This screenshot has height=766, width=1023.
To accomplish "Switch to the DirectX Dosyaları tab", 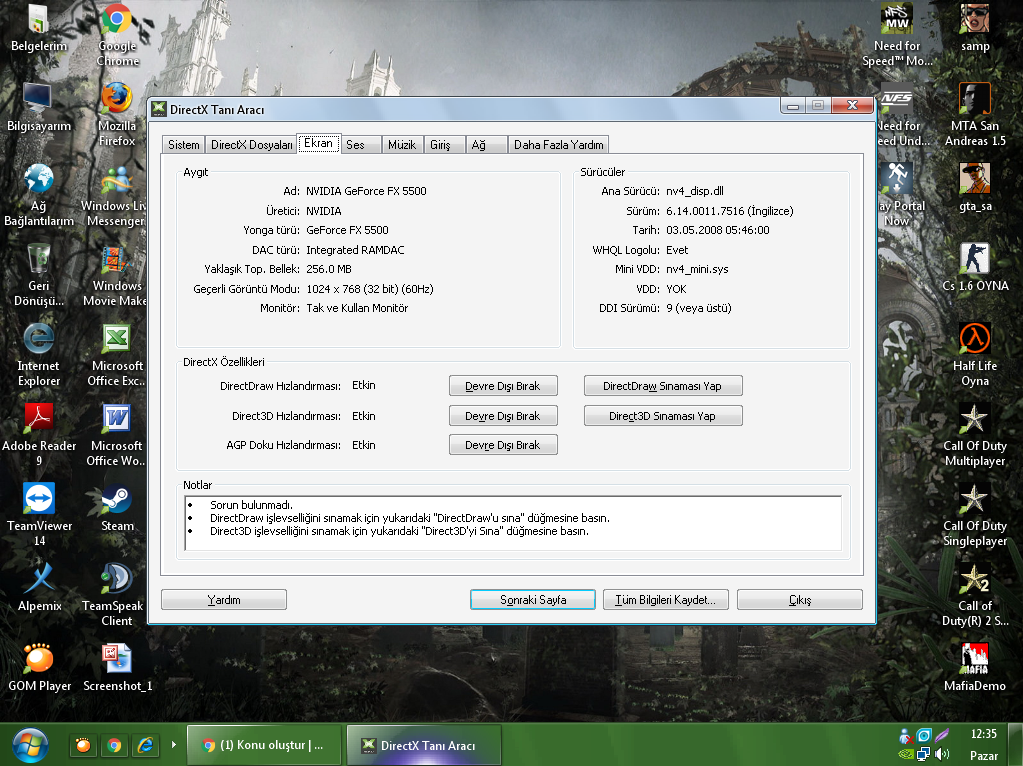I will click(251, 145).
